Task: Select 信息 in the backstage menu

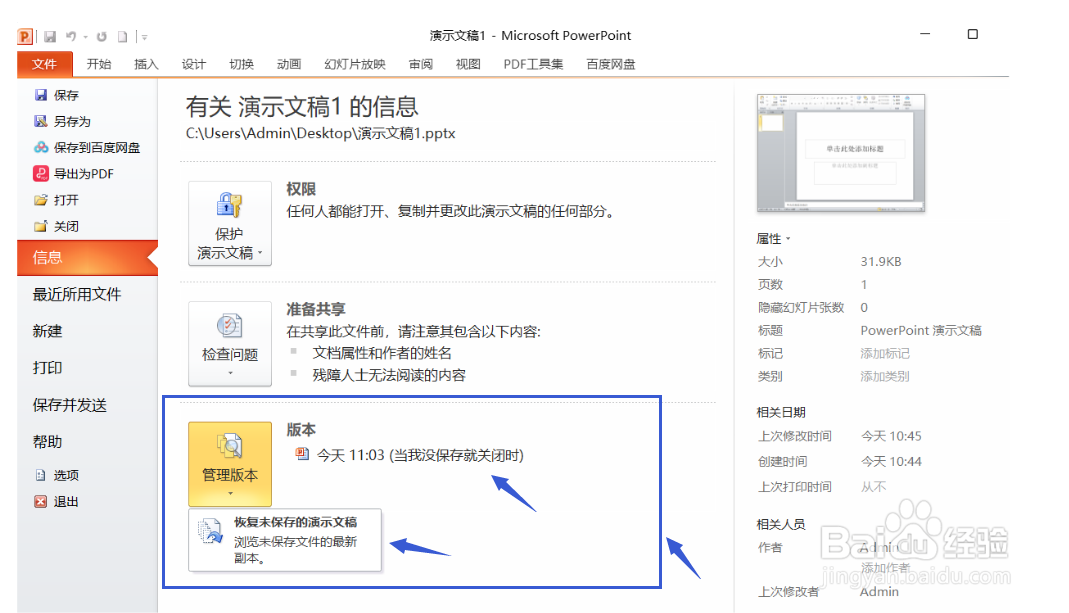Action: click(87, 258)
